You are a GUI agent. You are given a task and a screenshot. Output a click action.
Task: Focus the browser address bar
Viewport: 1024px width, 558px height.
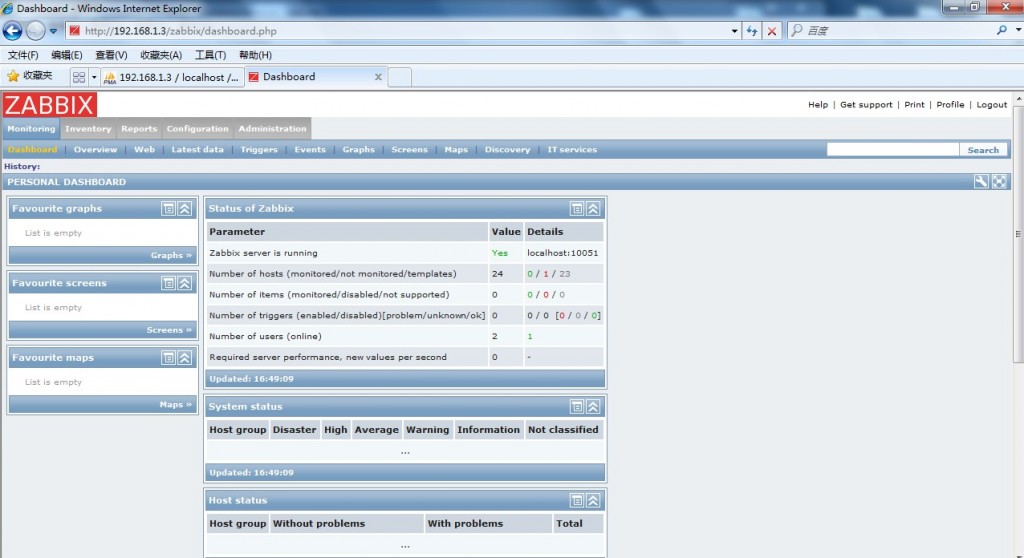(x=398, y=31)
